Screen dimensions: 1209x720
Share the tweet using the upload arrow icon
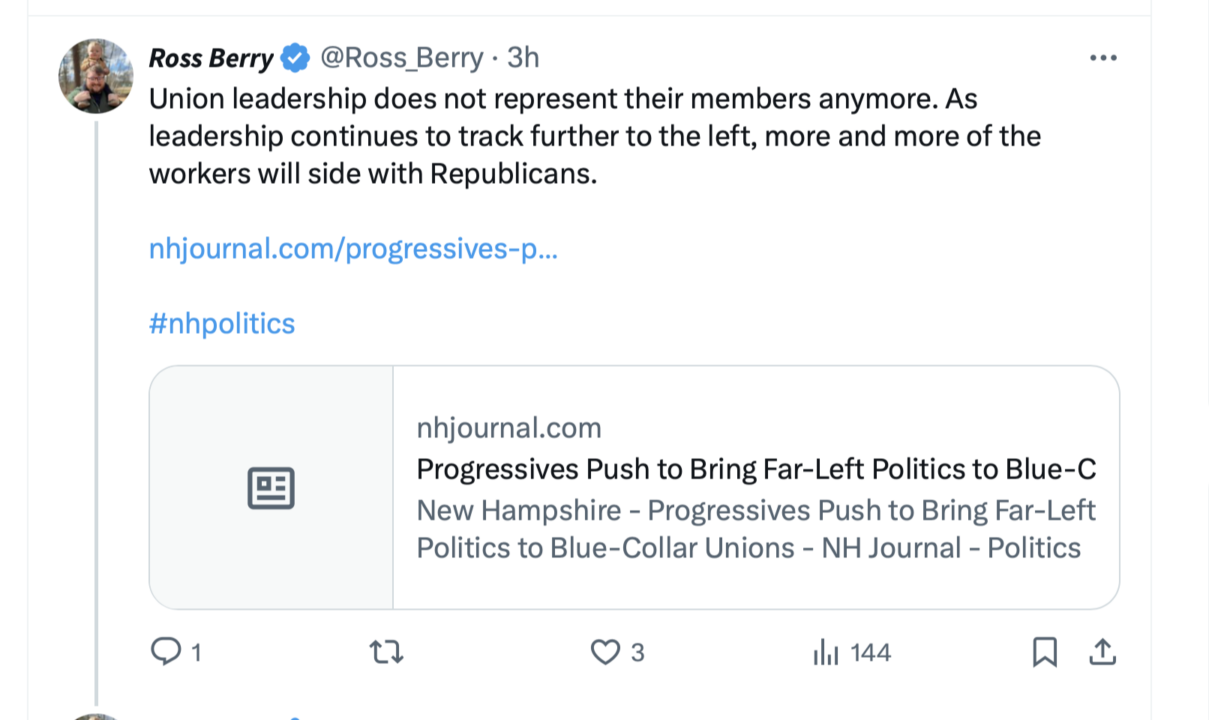pos(1101,653)
